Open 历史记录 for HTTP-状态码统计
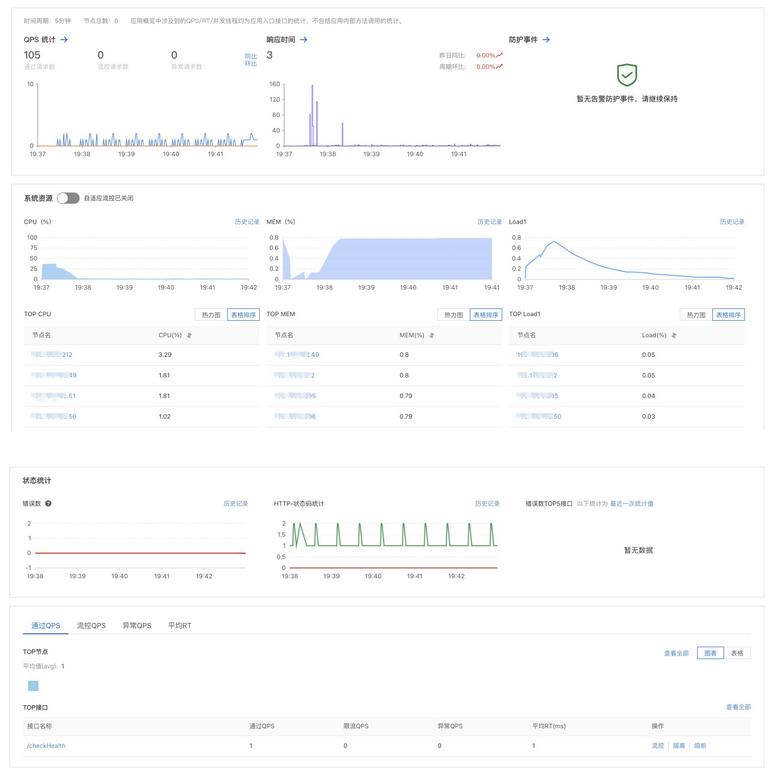The width and height of the screenshot is (780, 777). pyautogui.click(x=487, y=503)
